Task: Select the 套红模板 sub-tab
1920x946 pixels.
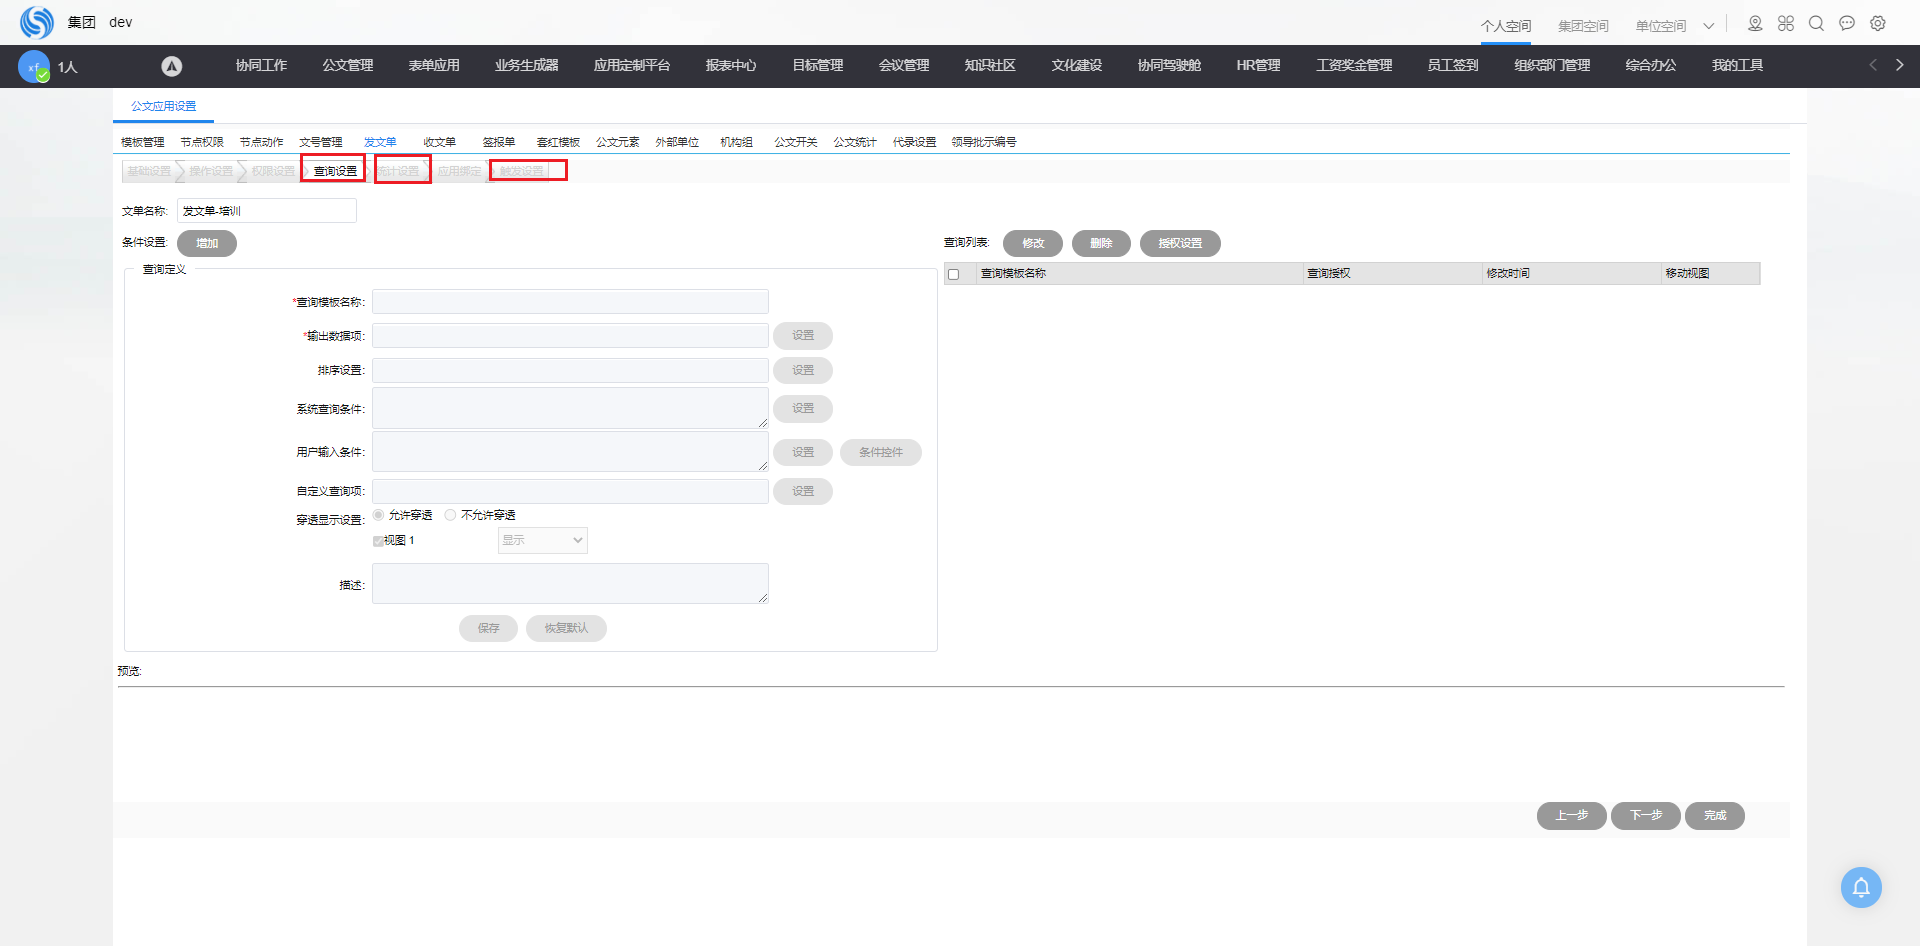Action: (558, 142)
